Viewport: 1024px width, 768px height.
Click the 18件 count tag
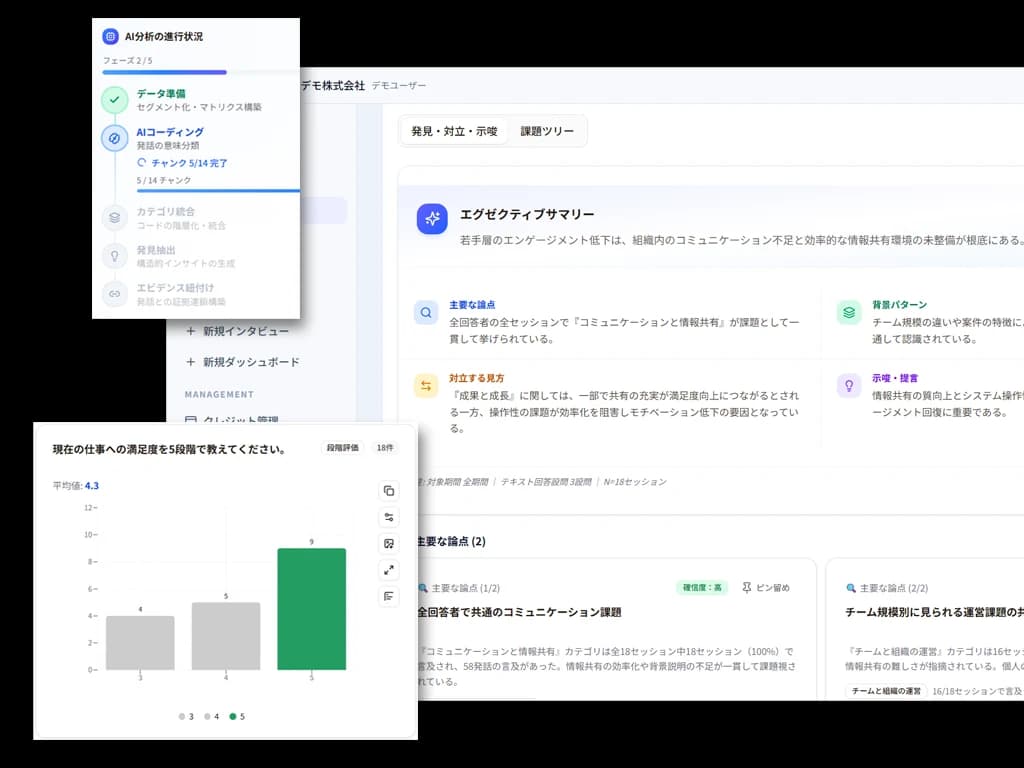[x=385, y=448]
